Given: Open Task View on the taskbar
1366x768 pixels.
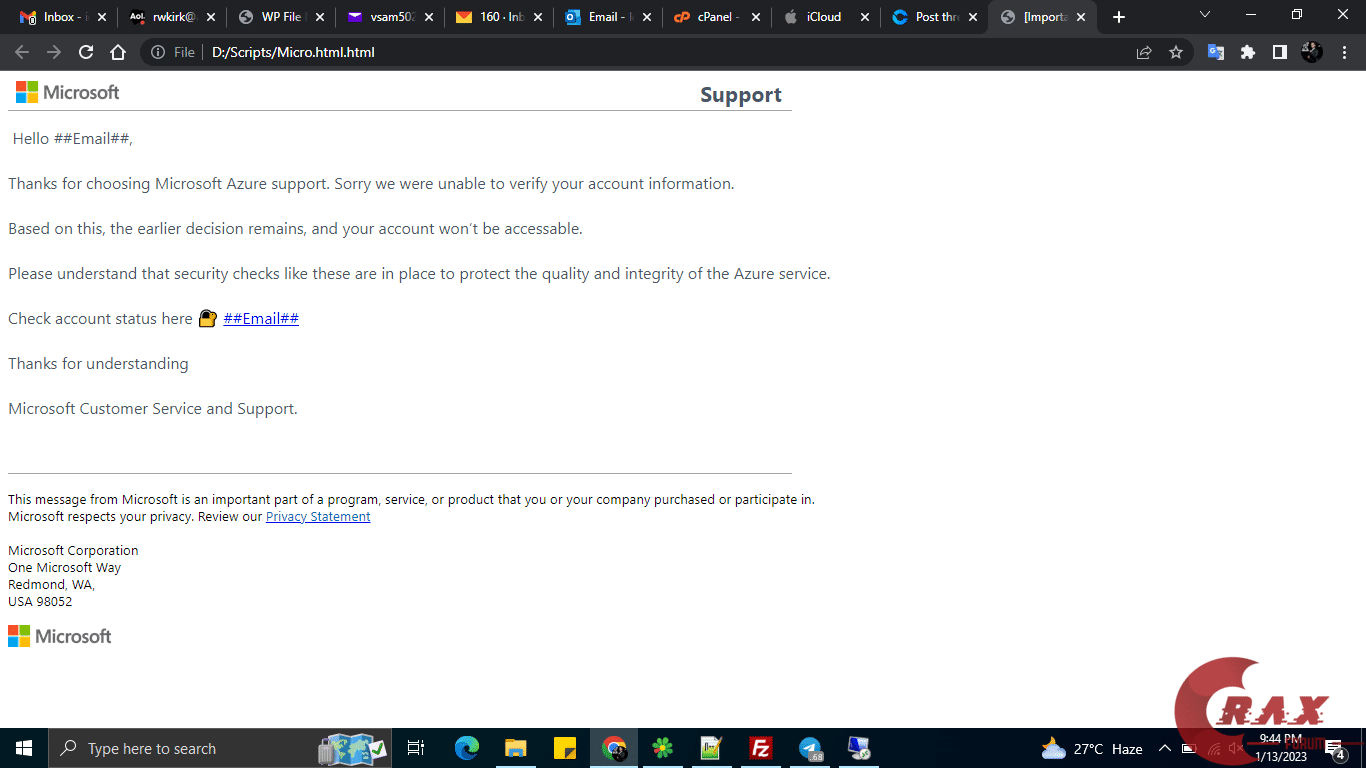Looking at the screenshot, I should pos(416,748).
